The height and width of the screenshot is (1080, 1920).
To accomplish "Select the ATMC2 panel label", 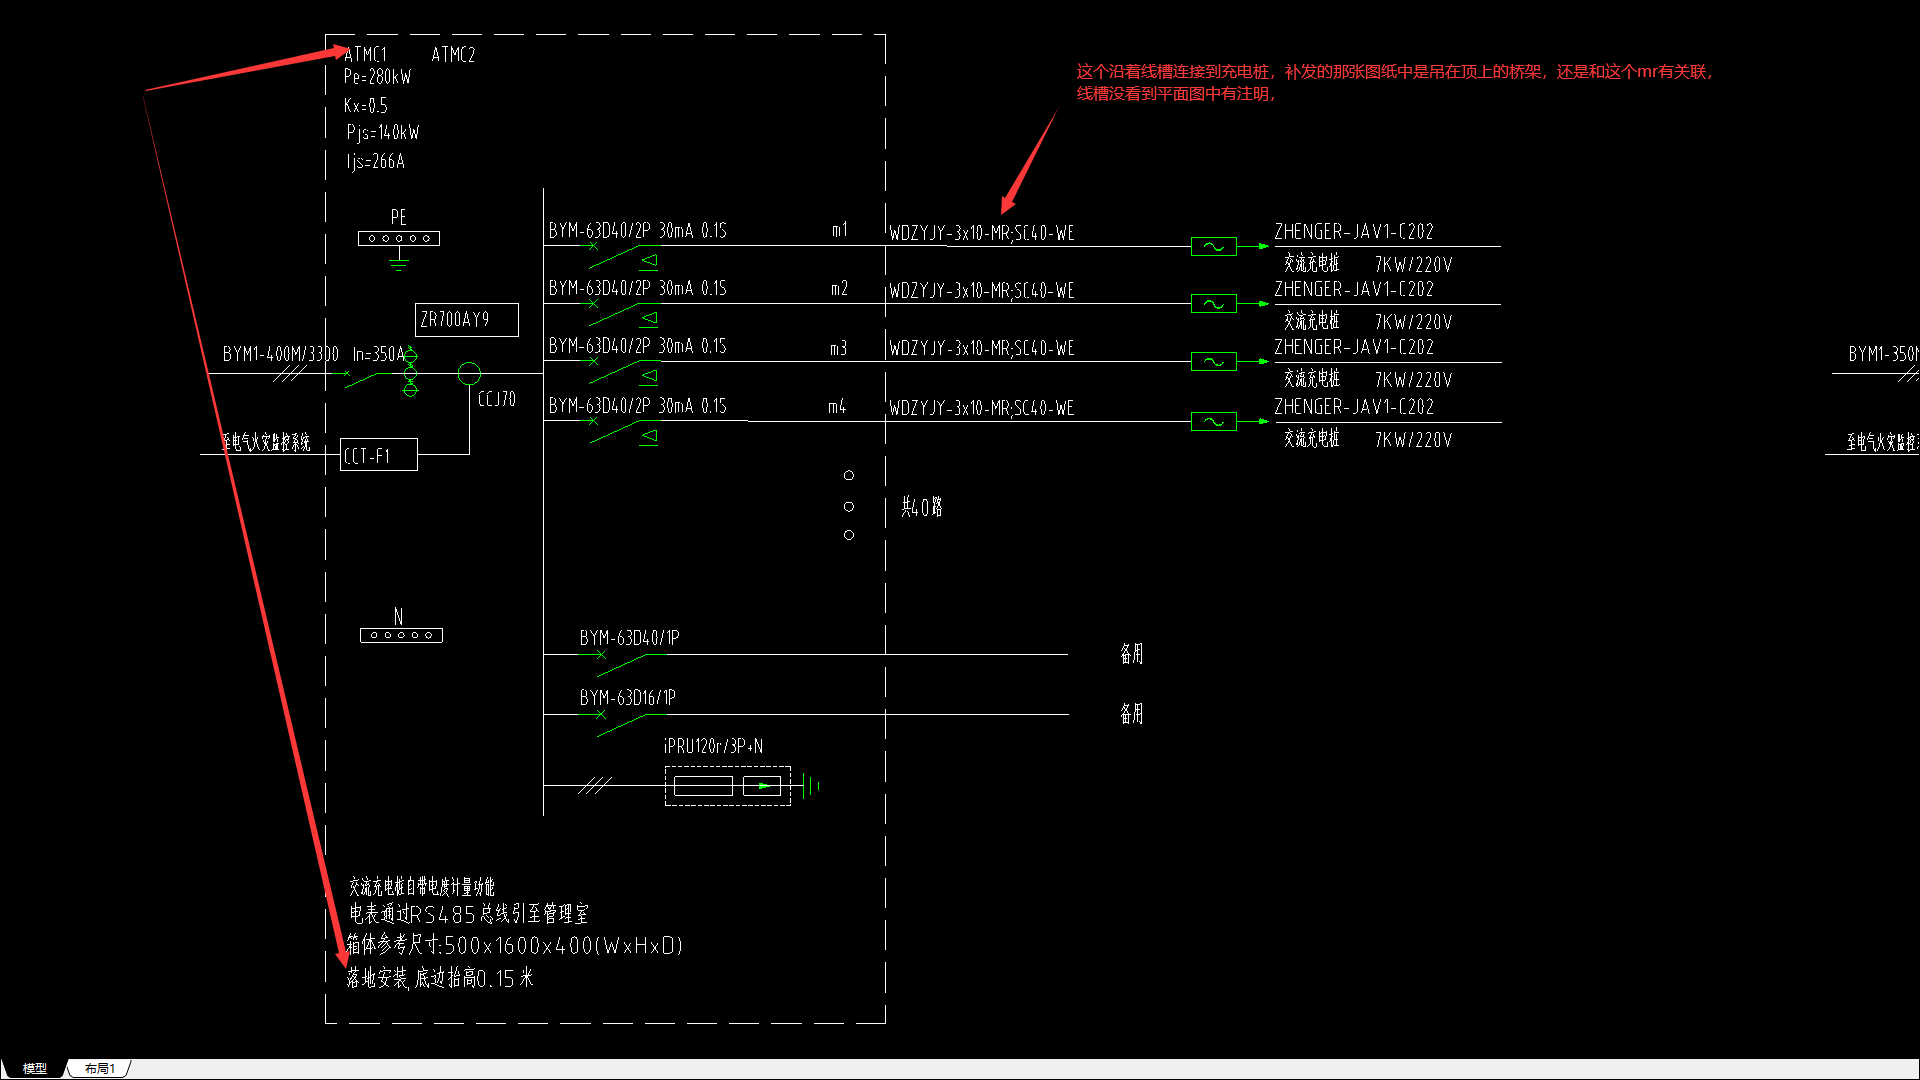I will [x=453, y=55].
